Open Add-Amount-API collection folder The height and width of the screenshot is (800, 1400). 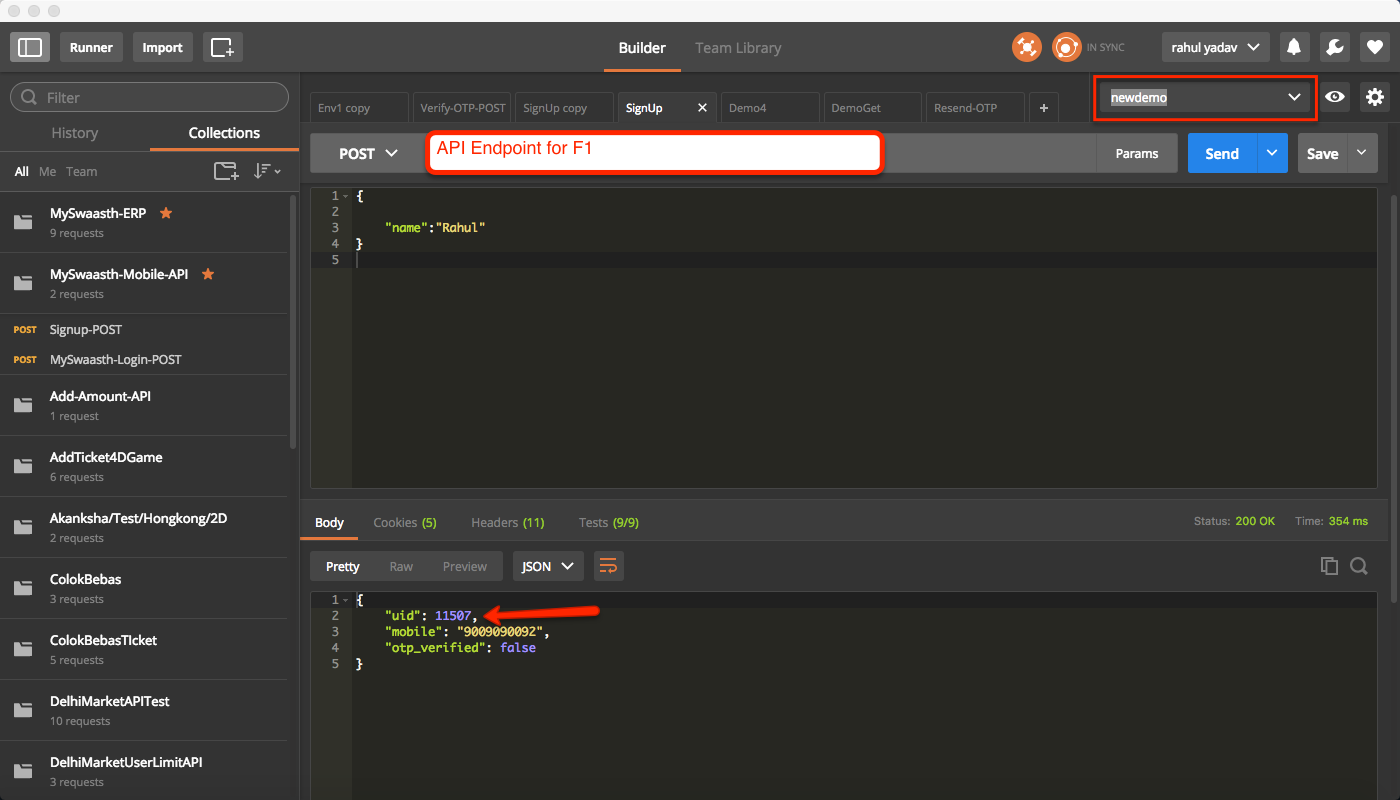143,405
